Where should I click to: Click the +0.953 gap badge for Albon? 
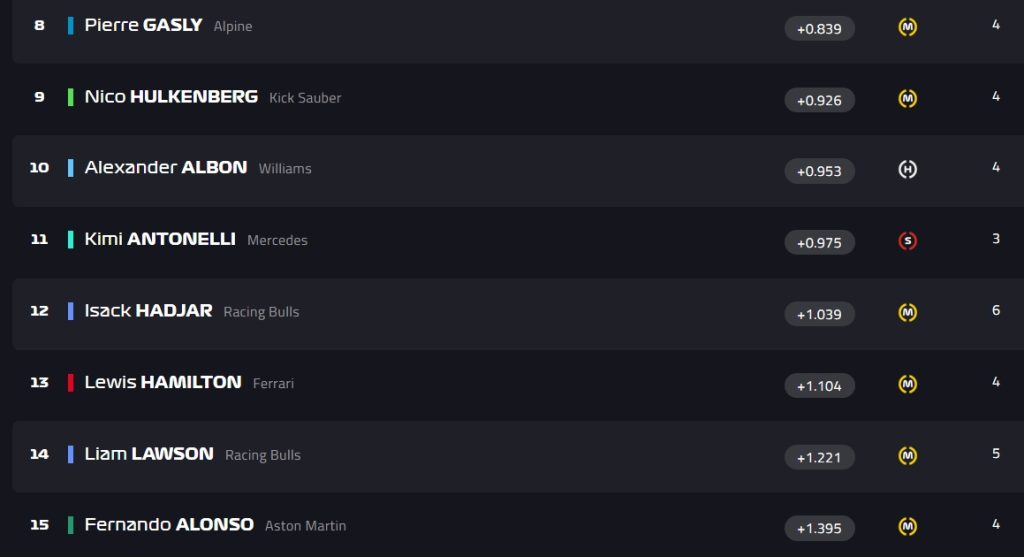[x=819, y=171]
